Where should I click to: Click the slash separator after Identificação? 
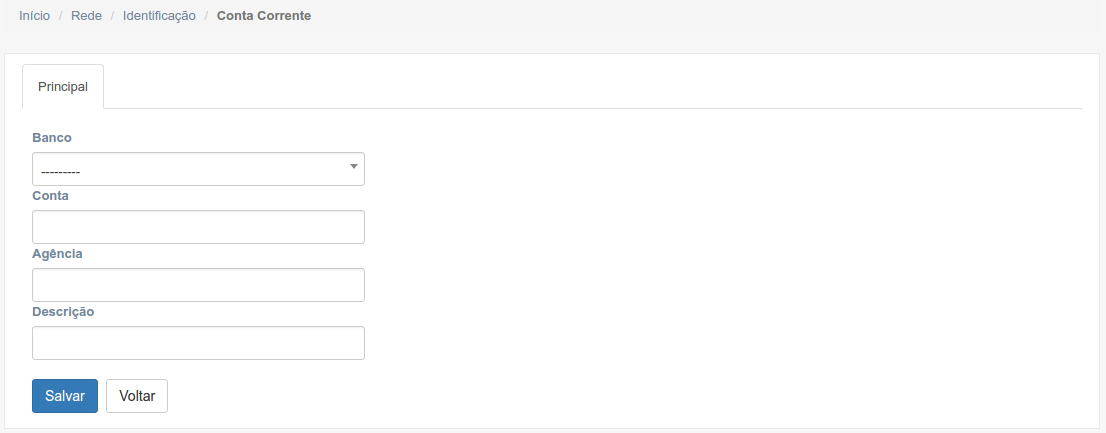(206, 16)
